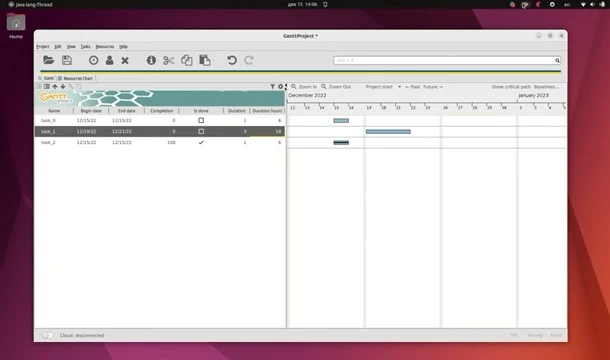This screenshot has width=610, height=360.
Task: Save the project with the floppy icon
Action: tap(67, 60)
